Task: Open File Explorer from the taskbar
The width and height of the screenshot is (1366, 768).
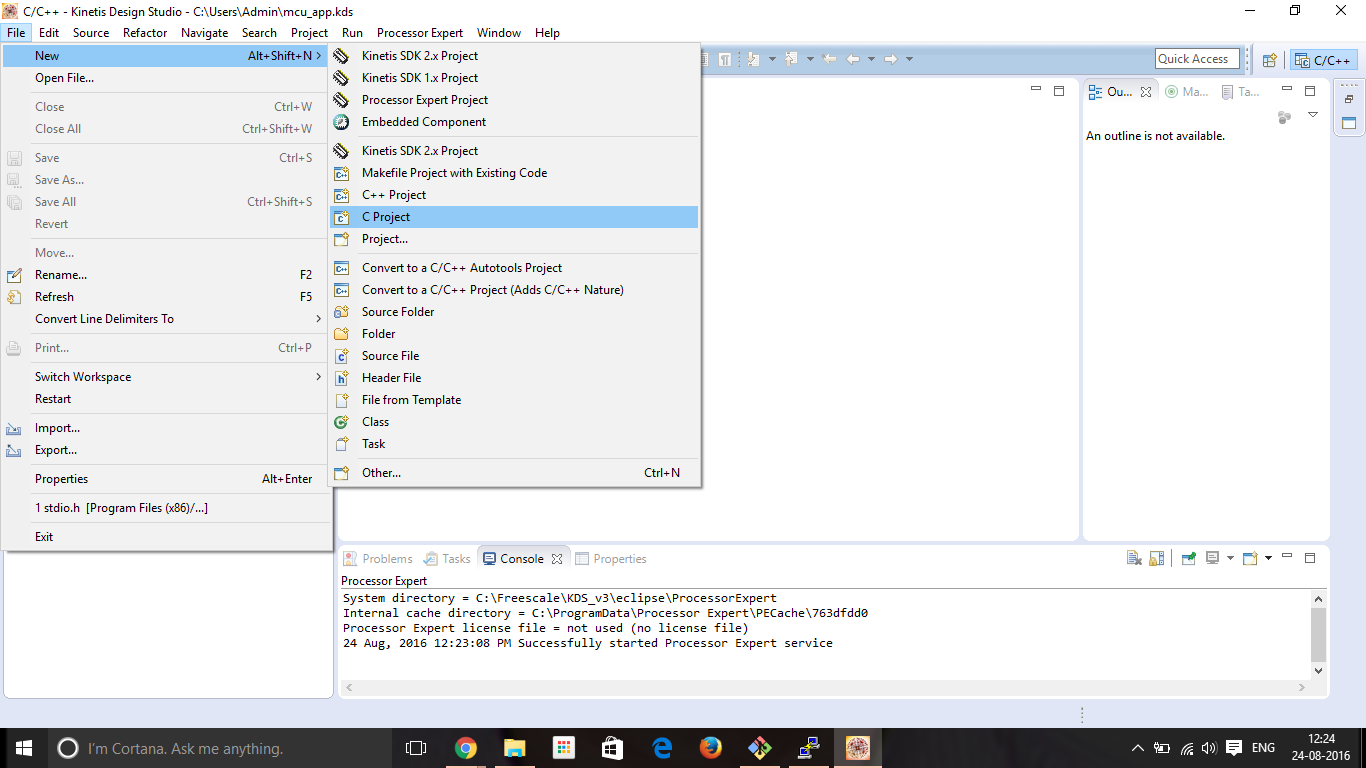Action: [514, 748]
